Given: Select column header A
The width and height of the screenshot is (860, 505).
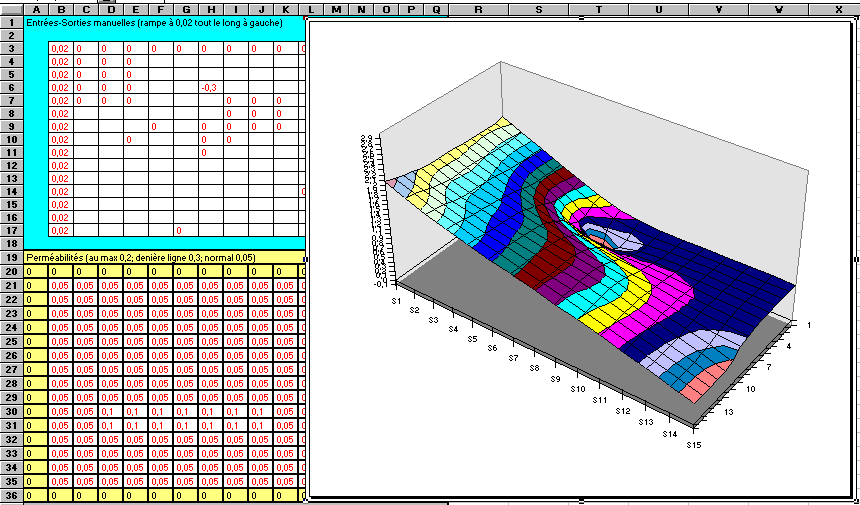Looking at the screenshot, I should [x=36, y=9].
